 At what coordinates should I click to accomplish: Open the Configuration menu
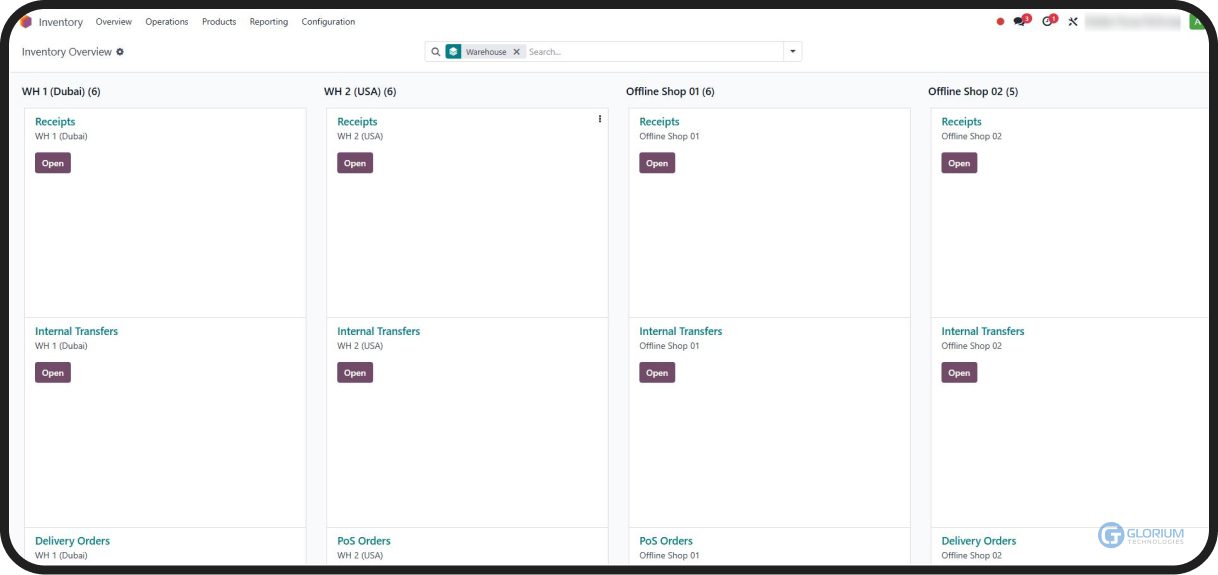[328, 22]
